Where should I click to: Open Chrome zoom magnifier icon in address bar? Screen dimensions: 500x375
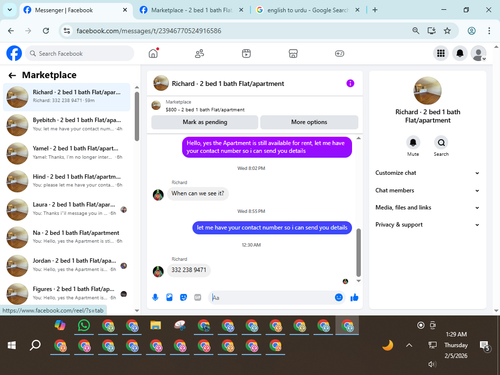point(415,31)
